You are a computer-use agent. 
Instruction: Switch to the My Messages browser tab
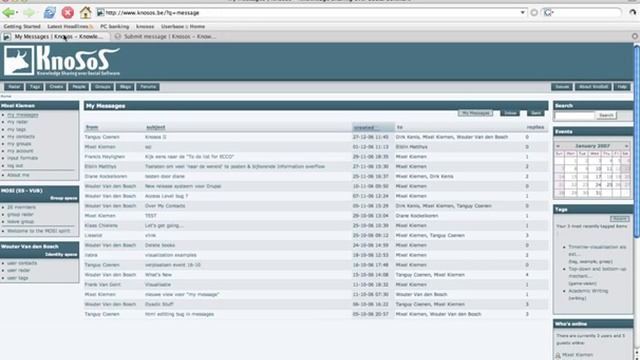tap(55, 36)
